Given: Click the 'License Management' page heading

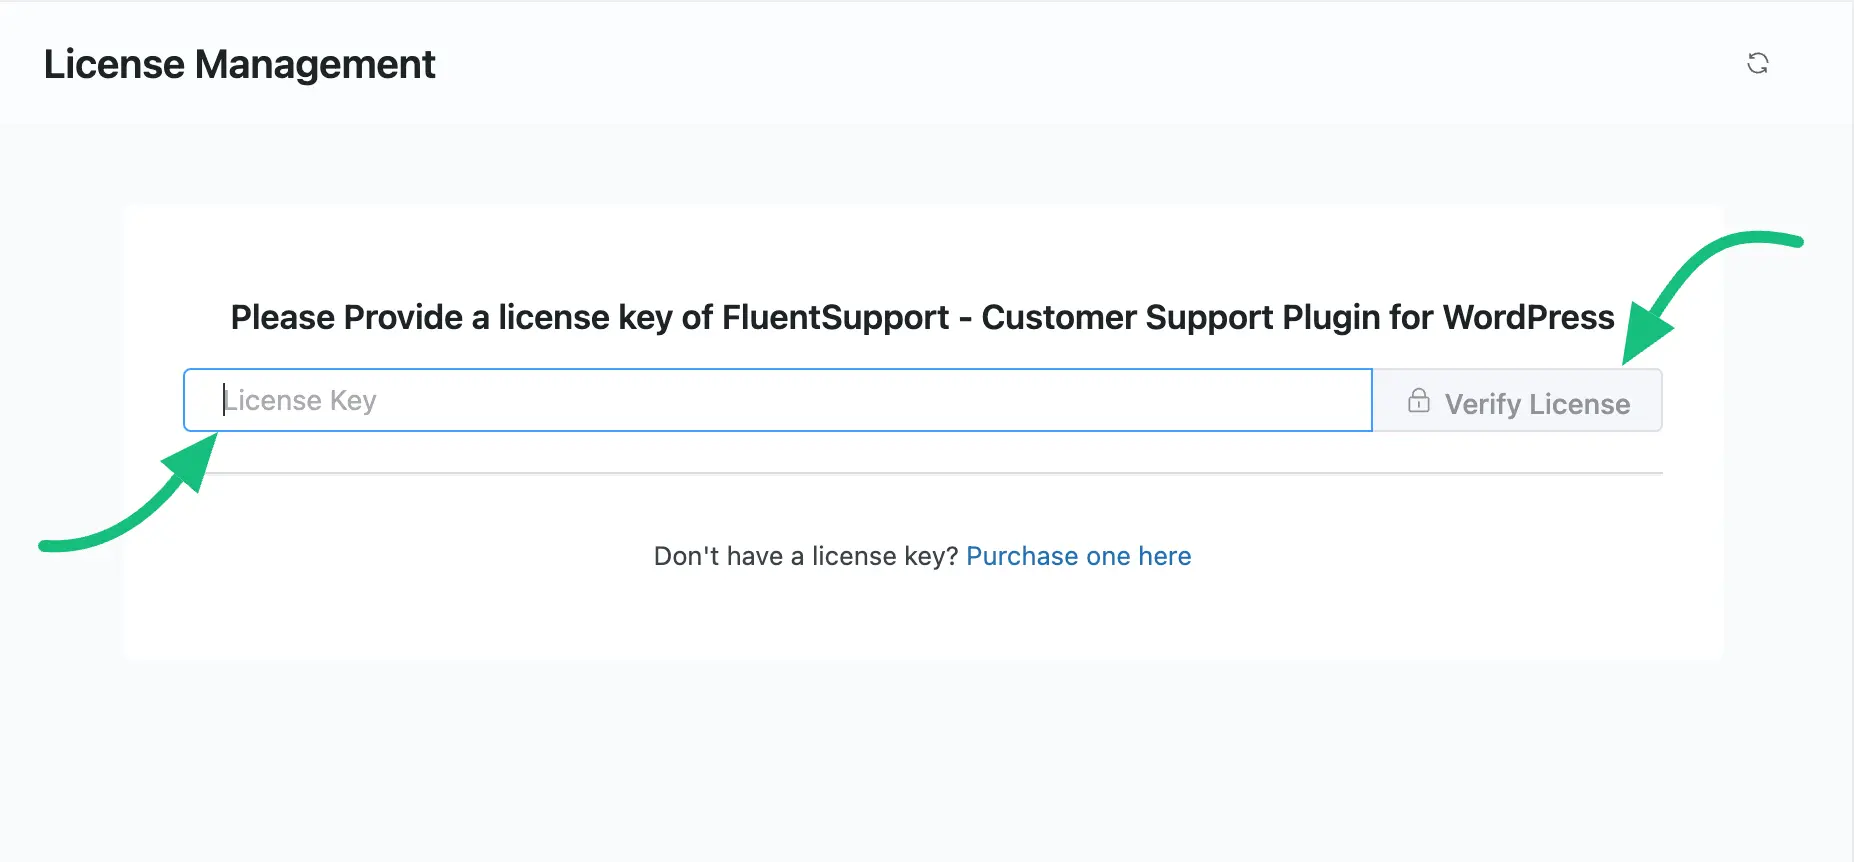Looking at the screenshot, I should pyautogui.click(x=240, y=65).
